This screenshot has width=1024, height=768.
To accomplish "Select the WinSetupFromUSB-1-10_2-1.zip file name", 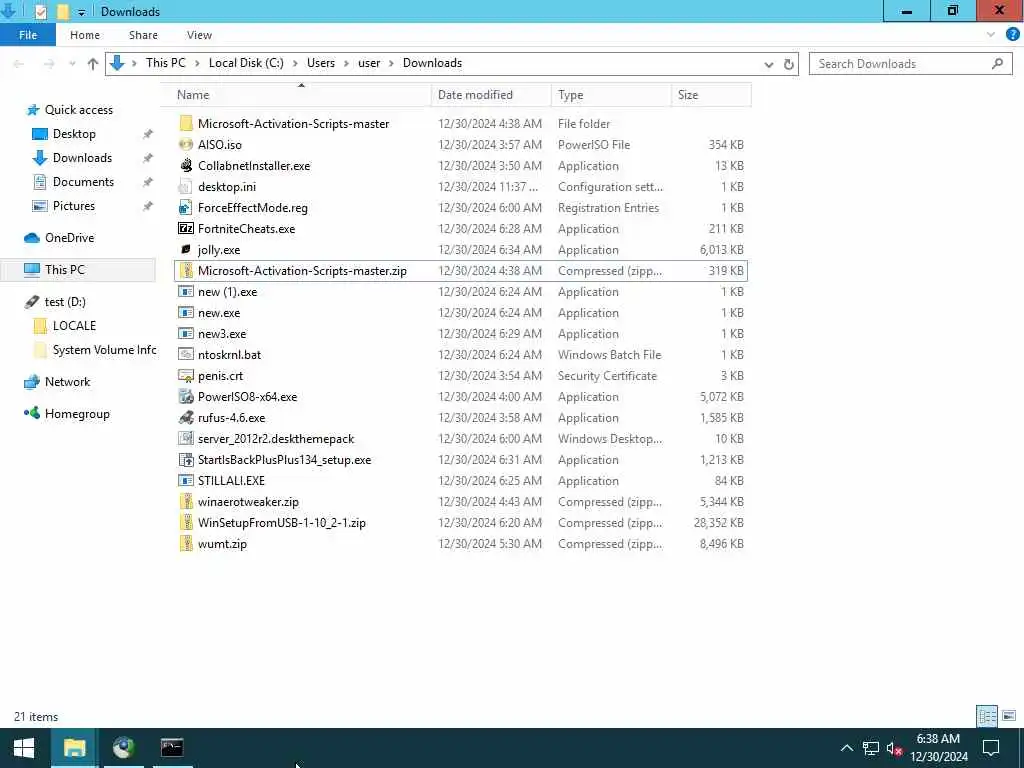I will [281, 522].
